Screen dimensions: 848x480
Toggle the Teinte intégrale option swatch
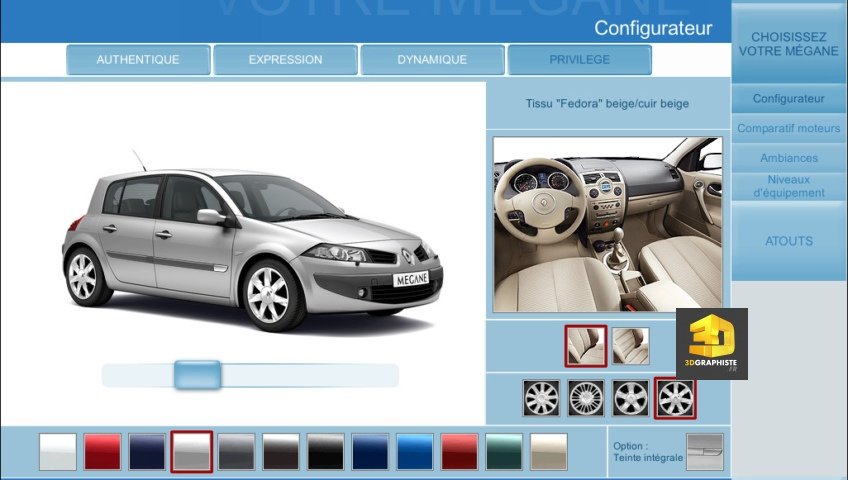(x=705, y=452)
